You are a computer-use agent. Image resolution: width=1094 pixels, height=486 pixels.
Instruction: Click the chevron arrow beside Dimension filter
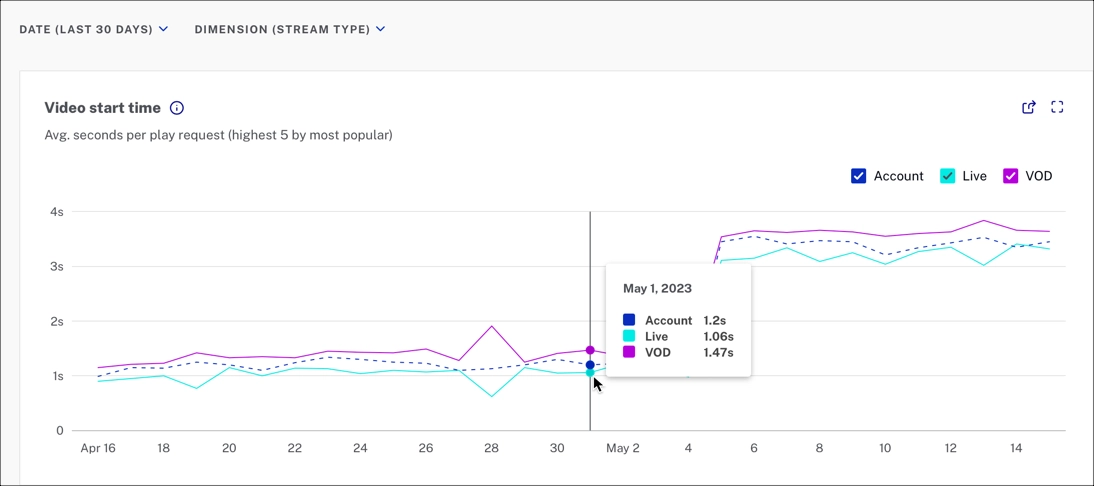coord(380,29)
